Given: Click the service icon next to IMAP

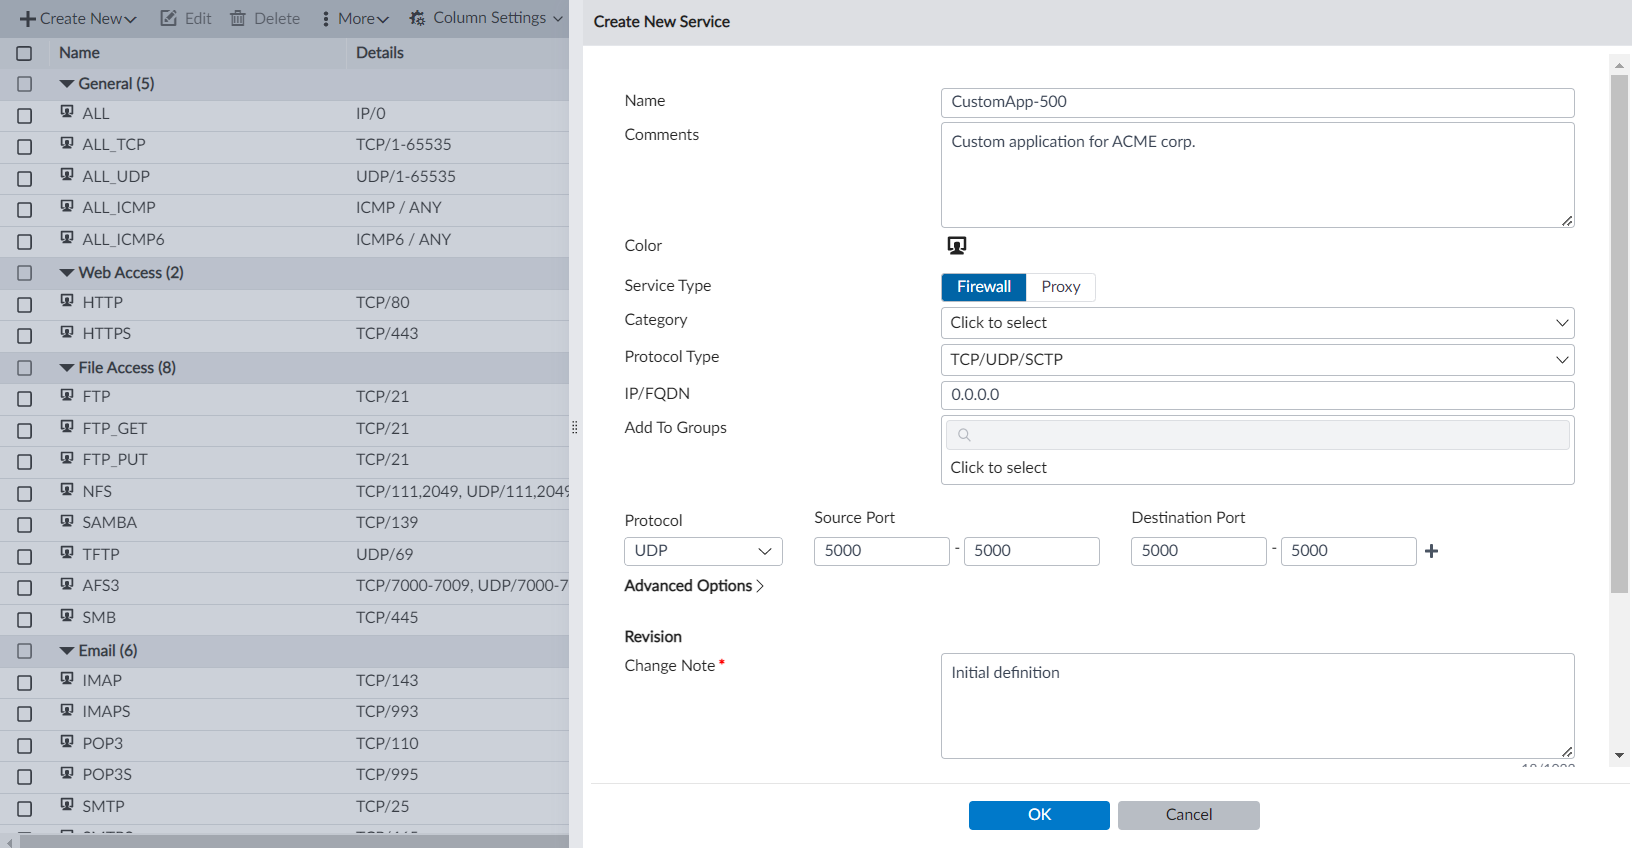Looking at the screenshot, I should 67,679.
